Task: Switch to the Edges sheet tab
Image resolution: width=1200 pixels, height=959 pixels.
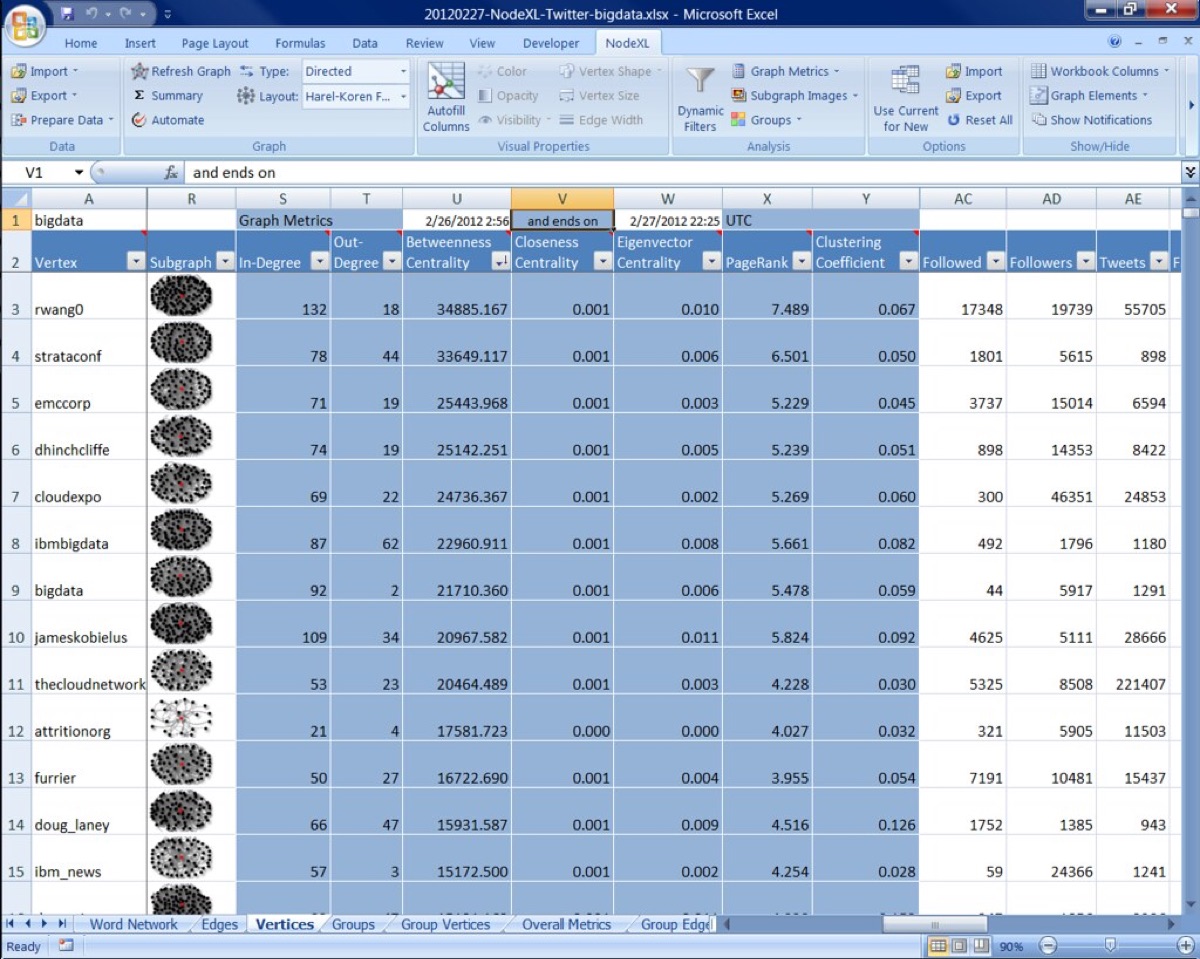Action: 219,924
